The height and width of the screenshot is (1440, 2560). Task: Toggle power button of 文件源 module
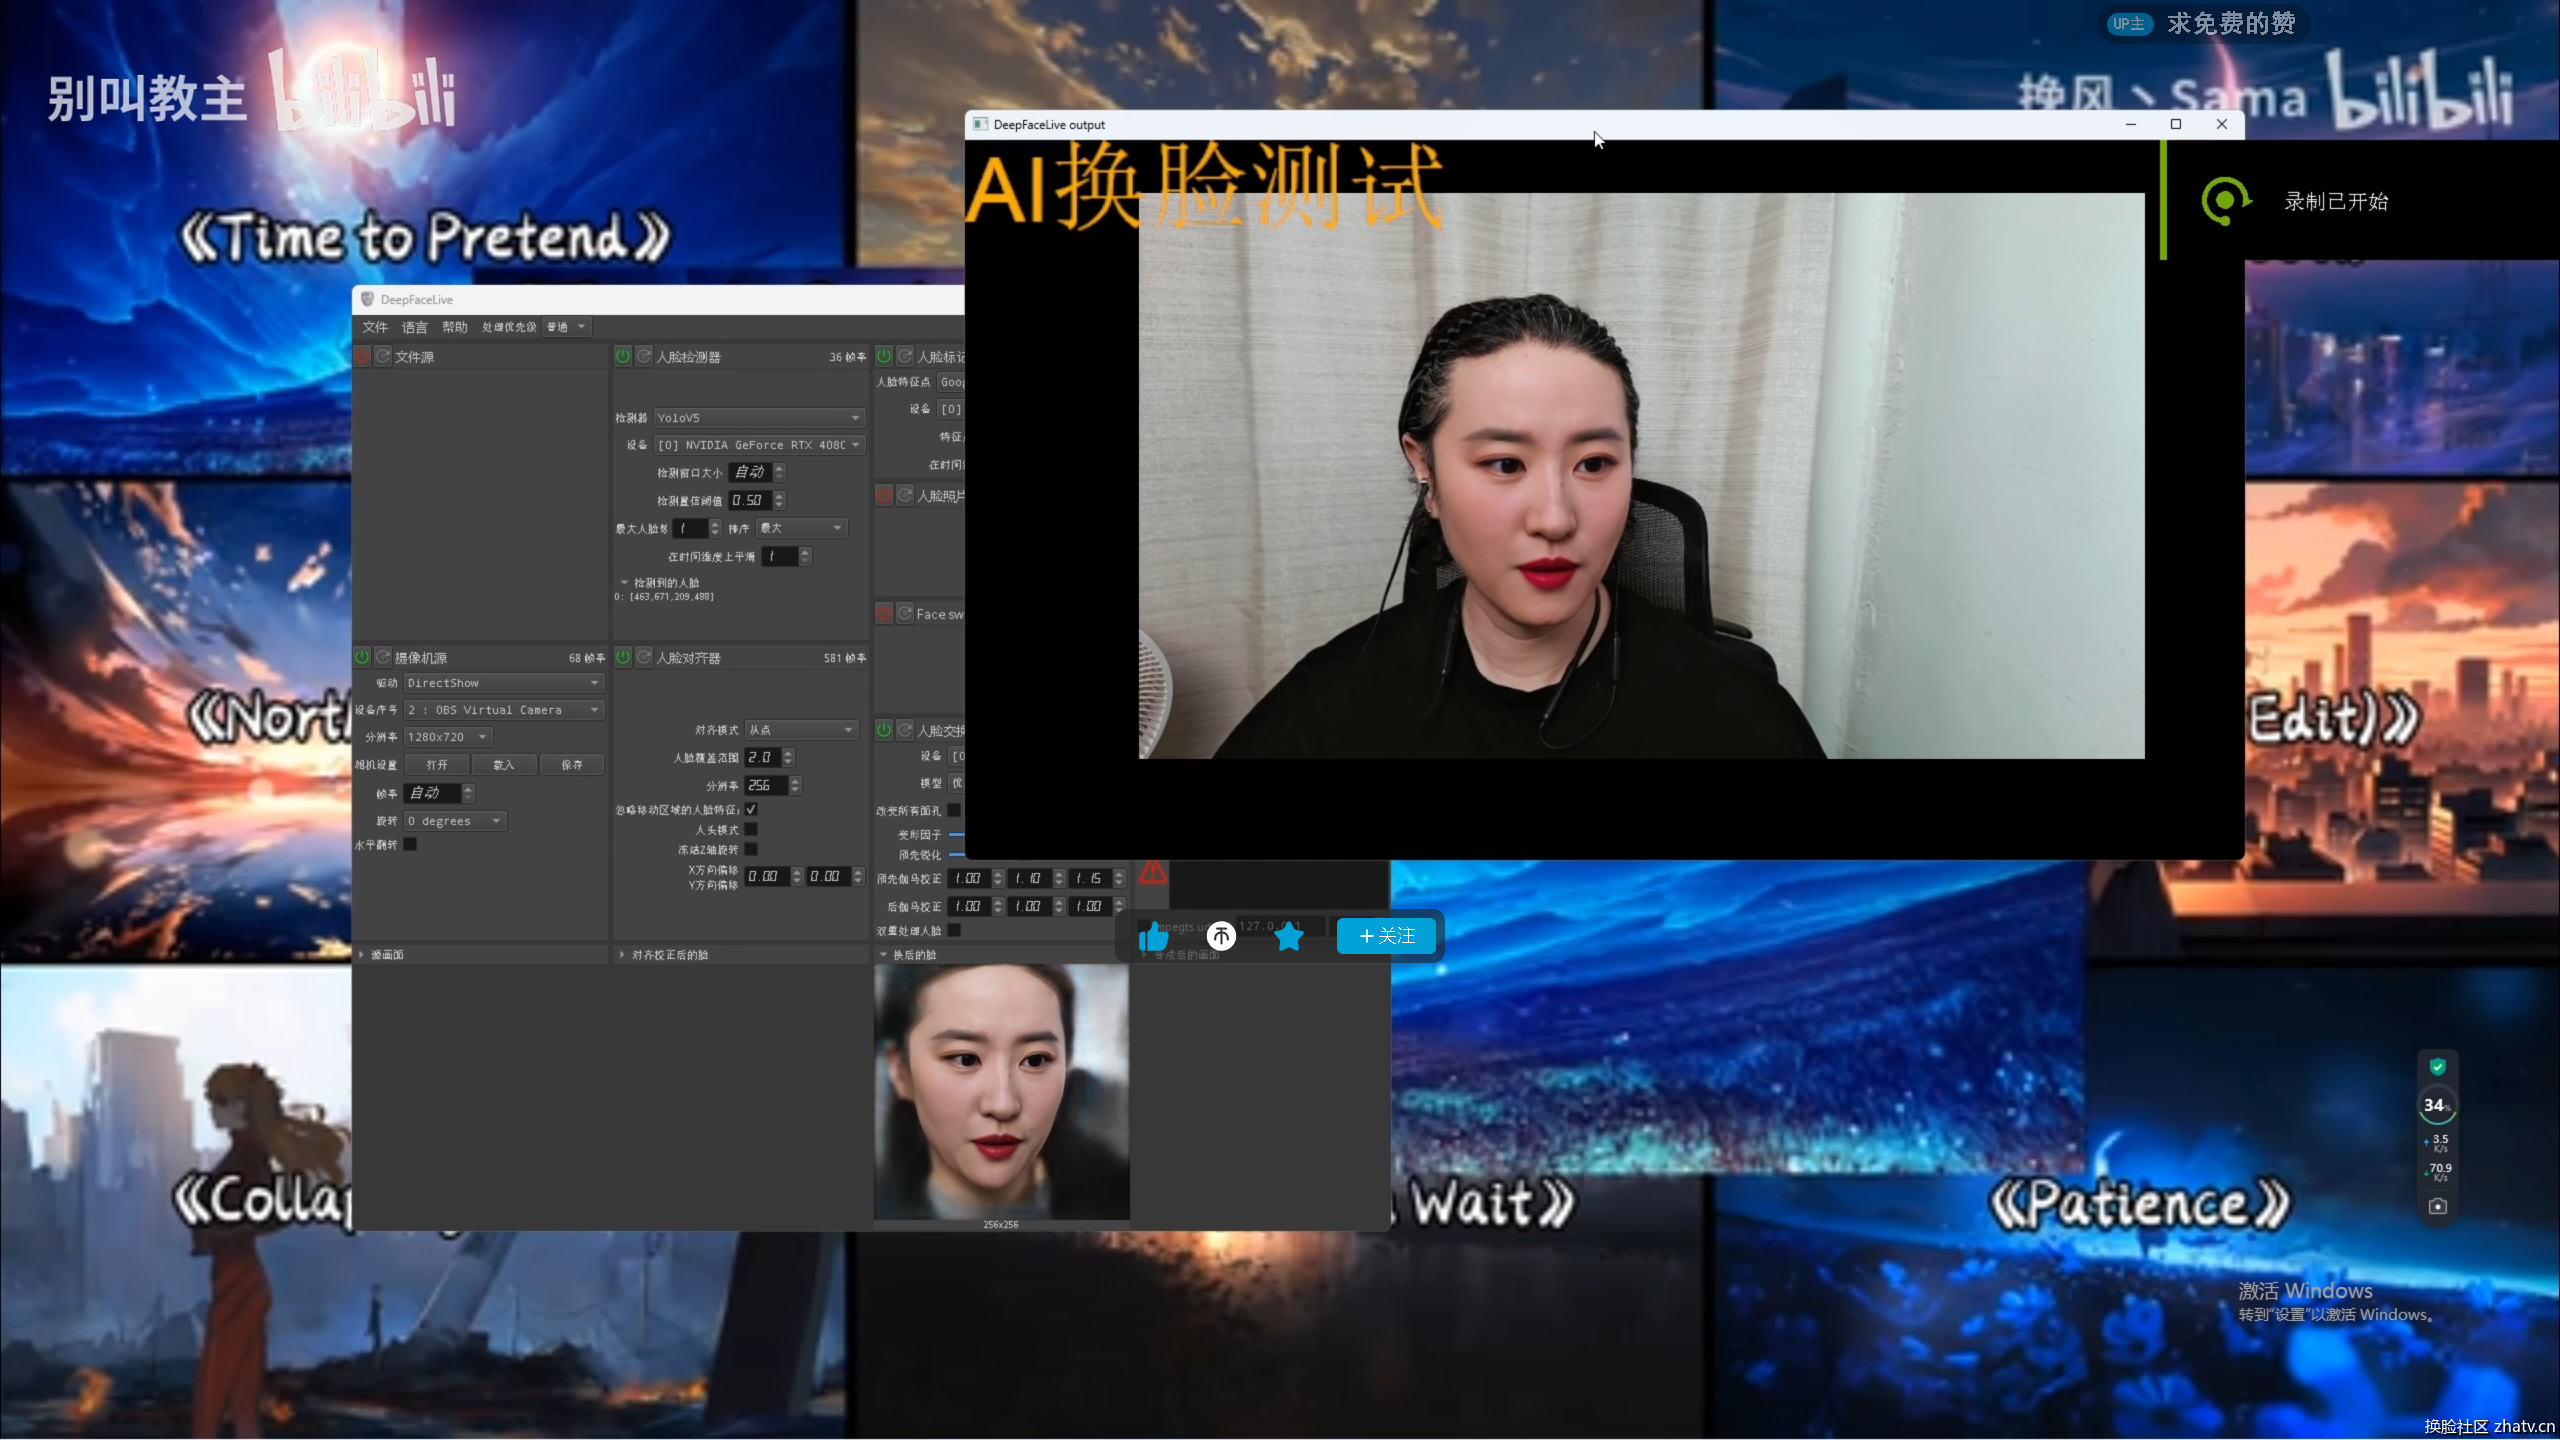pyautogui.click(x=362, y=356)
